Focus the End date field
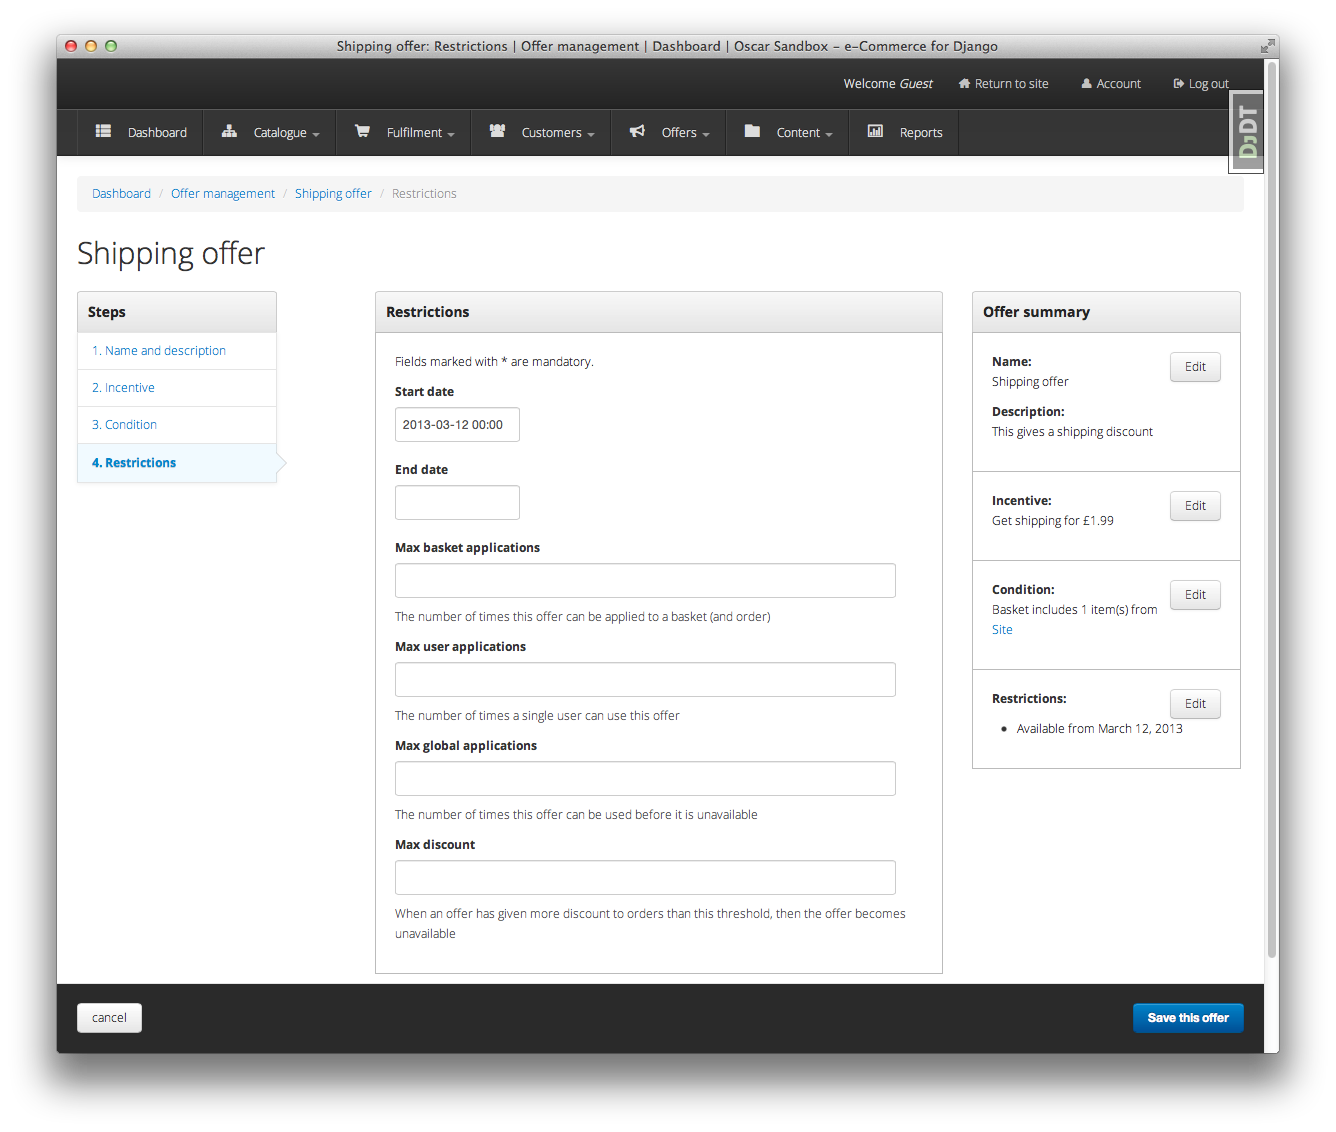This screenshot has height=1132, width=1336. point(457,503)
